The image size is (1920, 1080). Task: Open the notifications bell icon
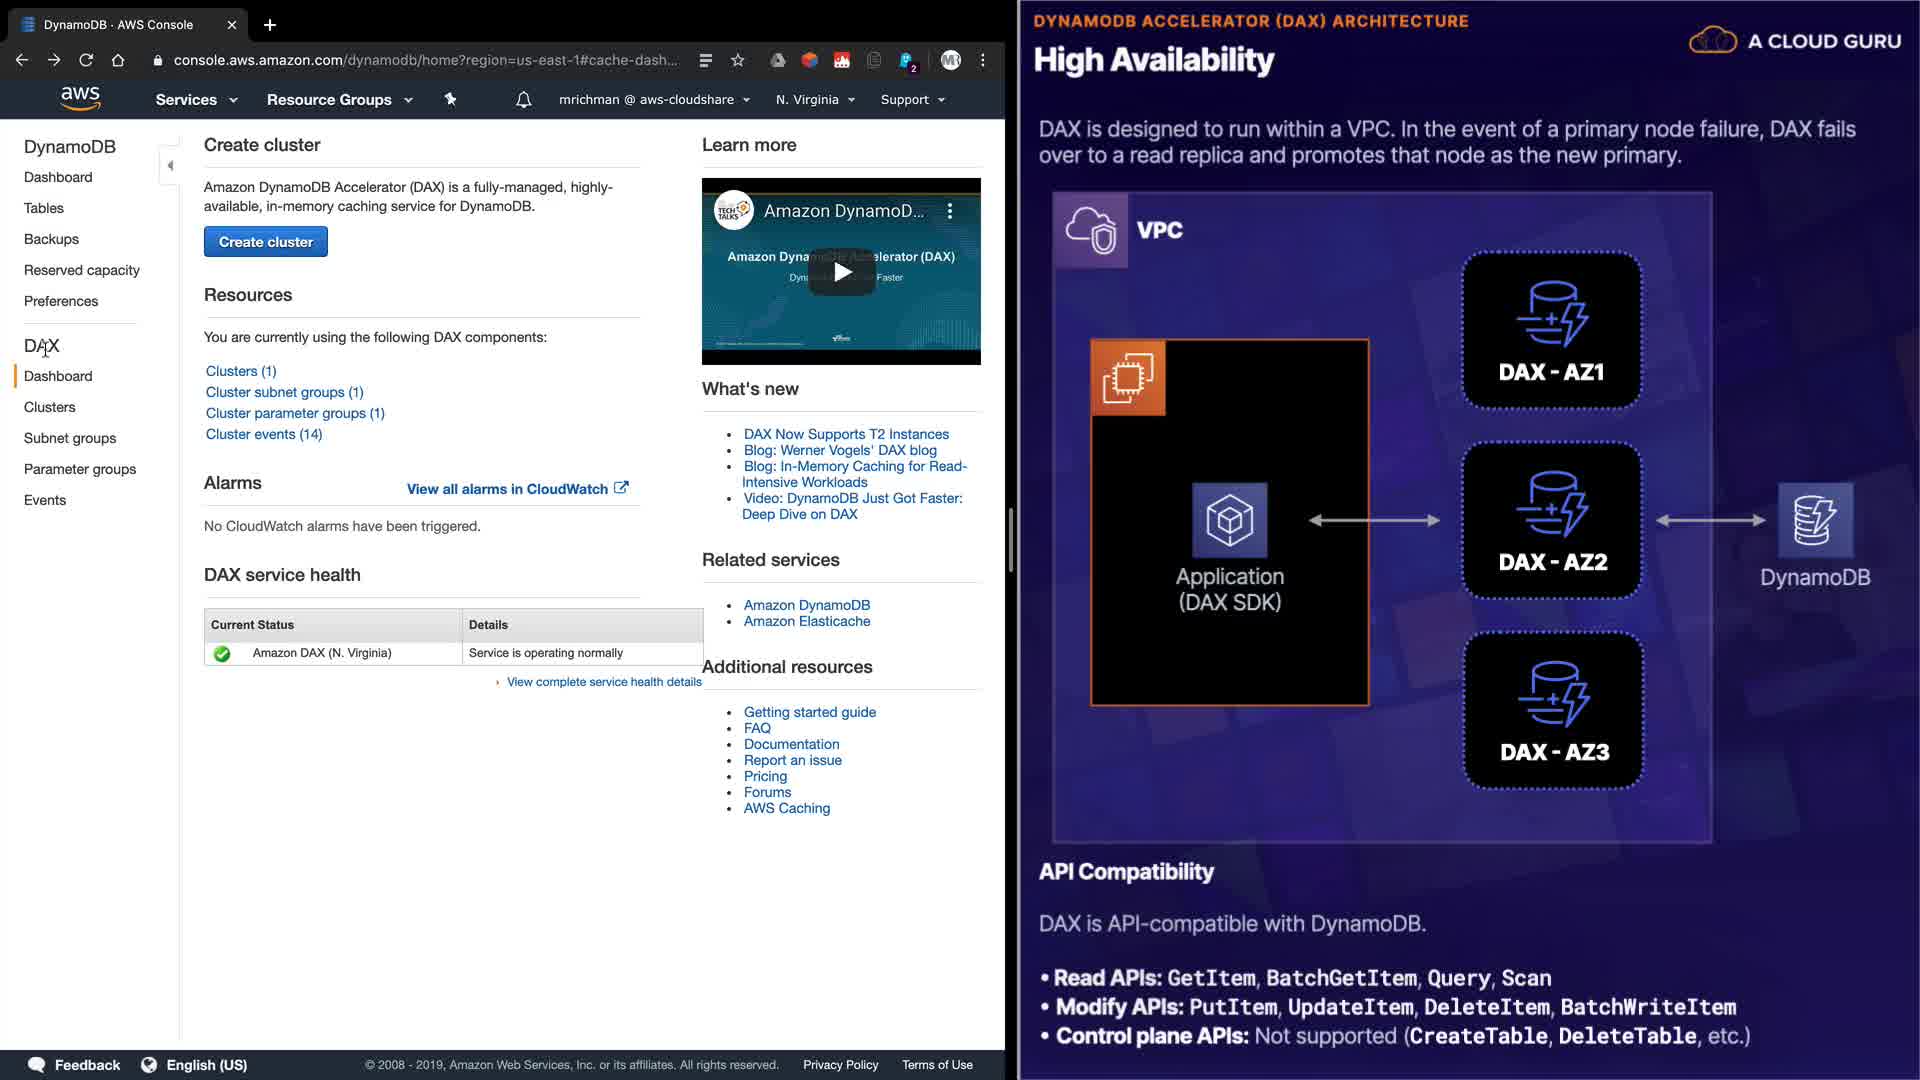523,99
